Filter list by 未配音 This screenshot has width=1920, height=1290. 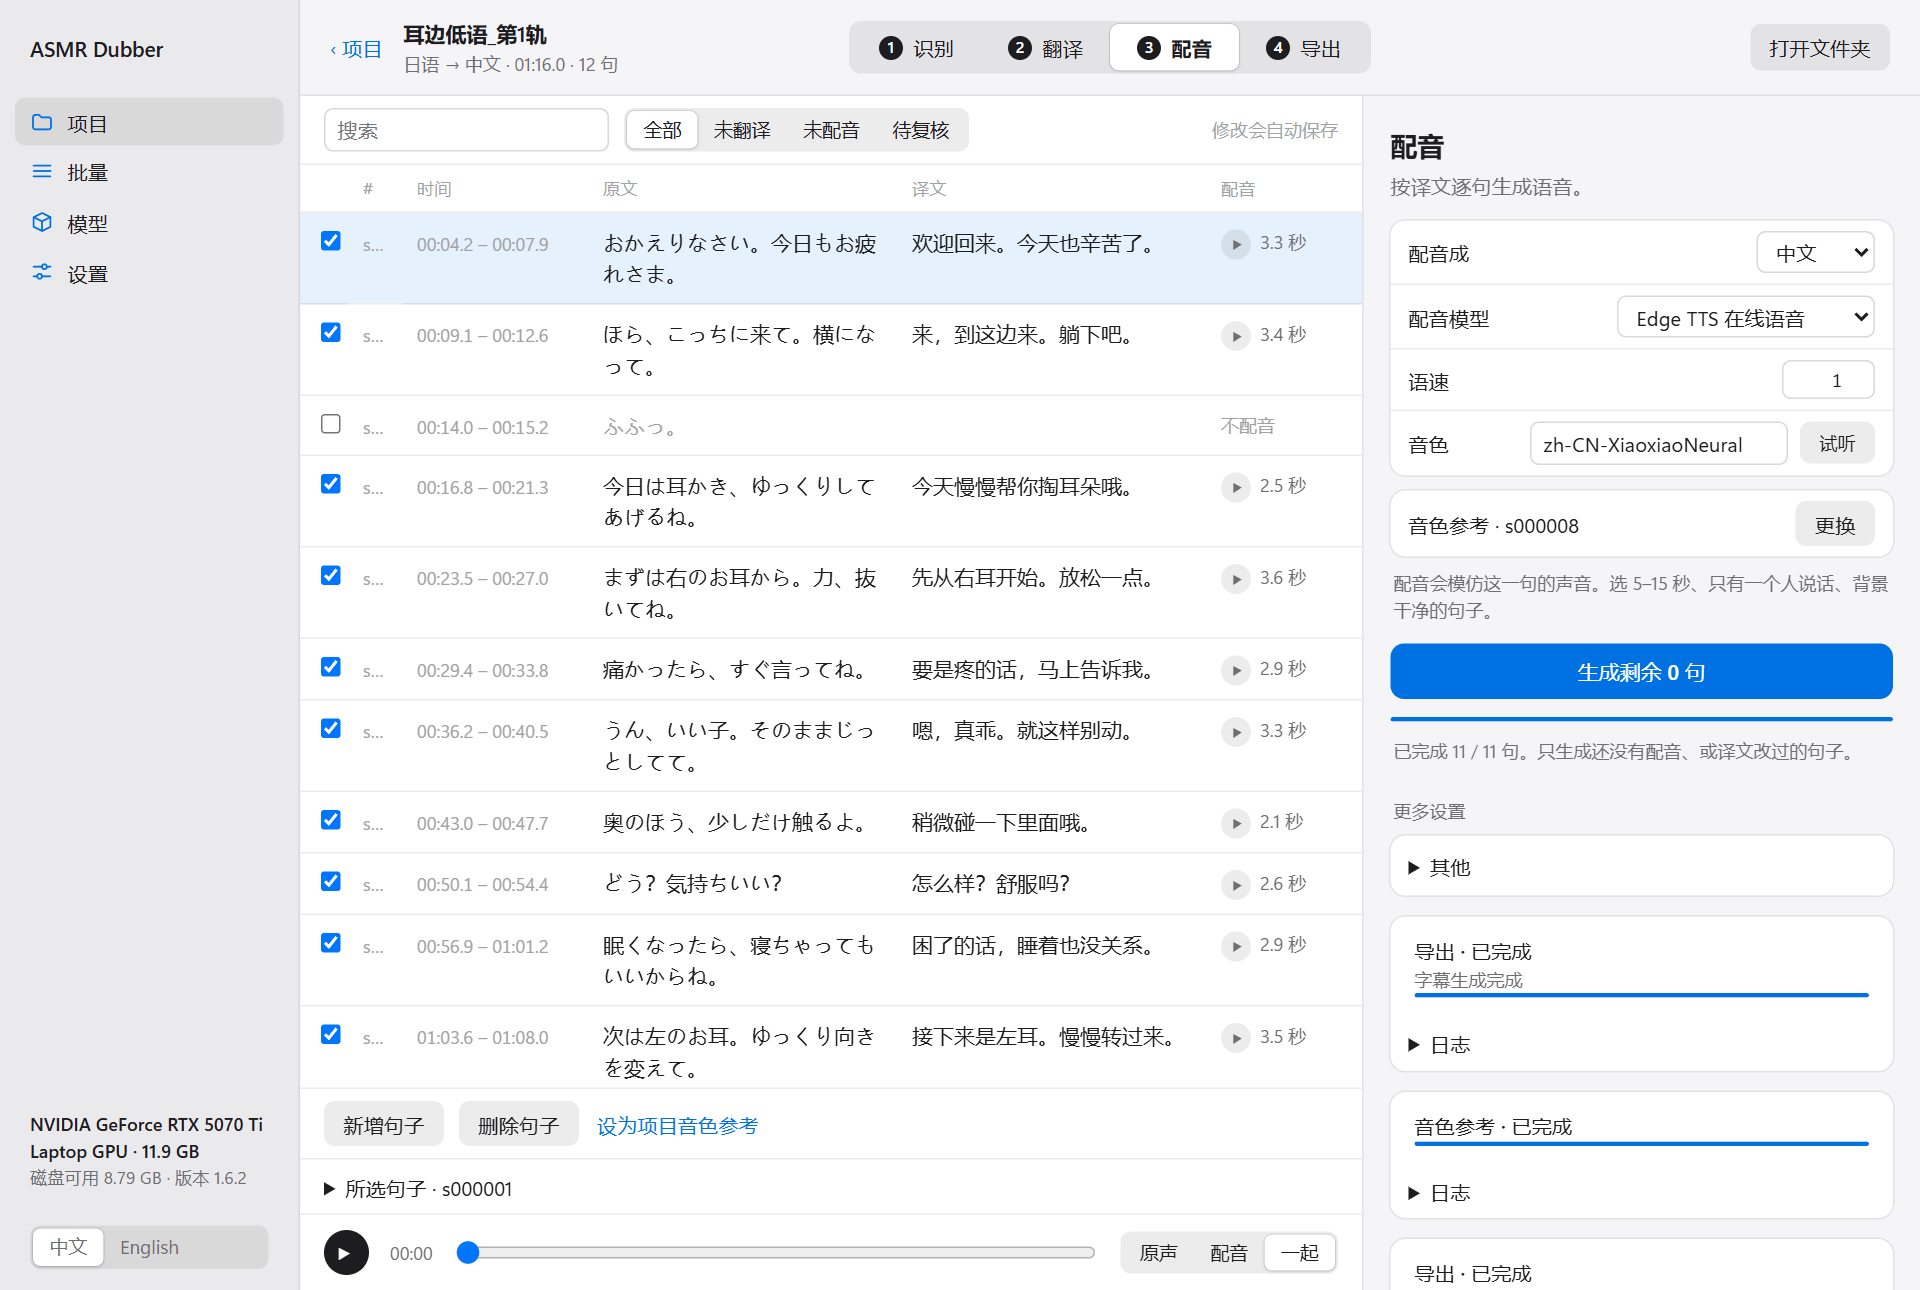click(x=831, y=130)
